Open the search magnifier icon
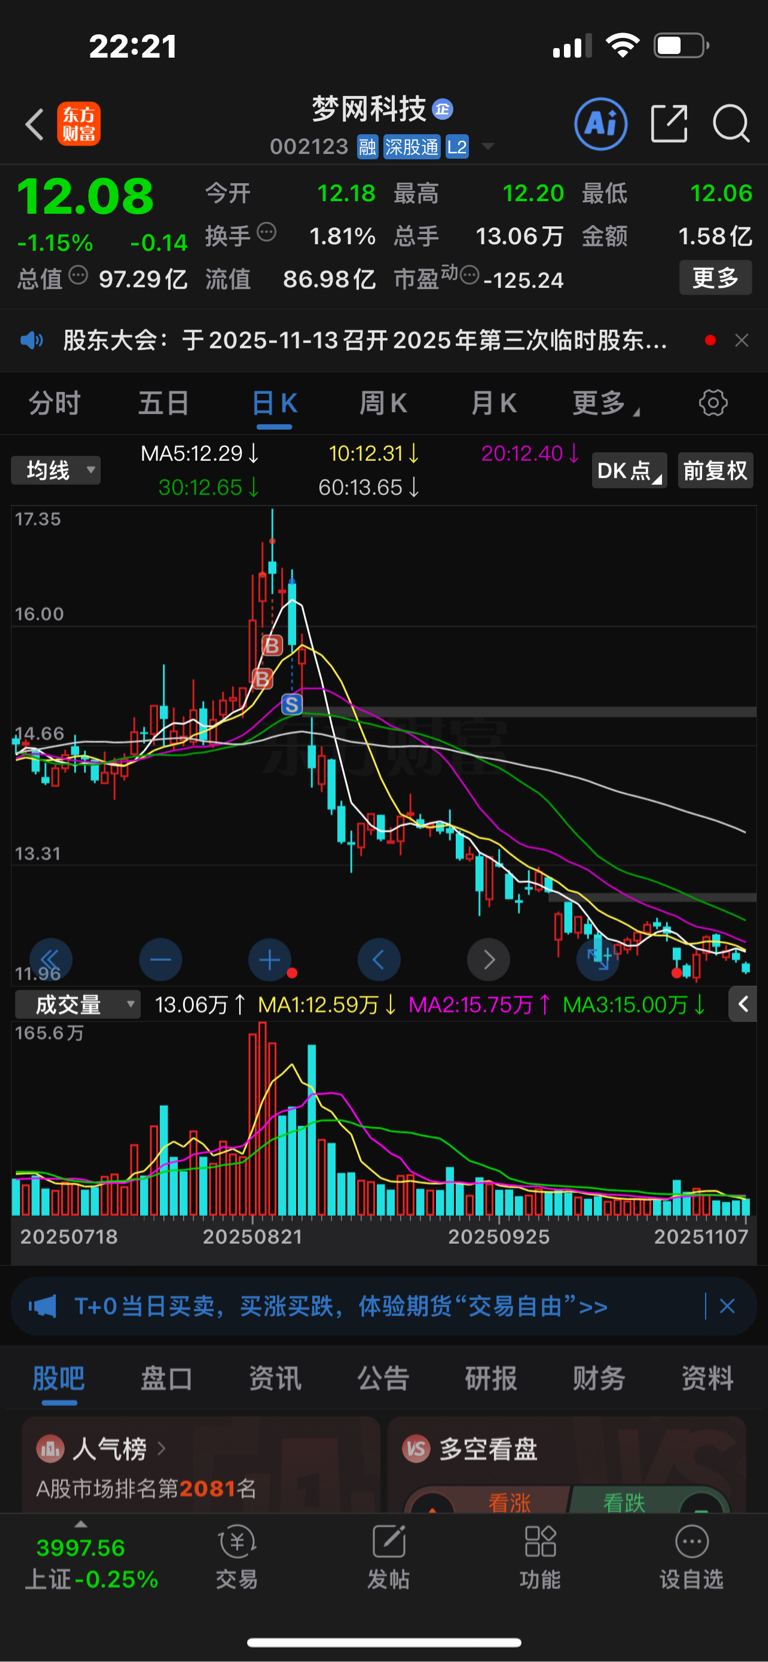This screenshot has width=768, height=1662. point(731,124)
